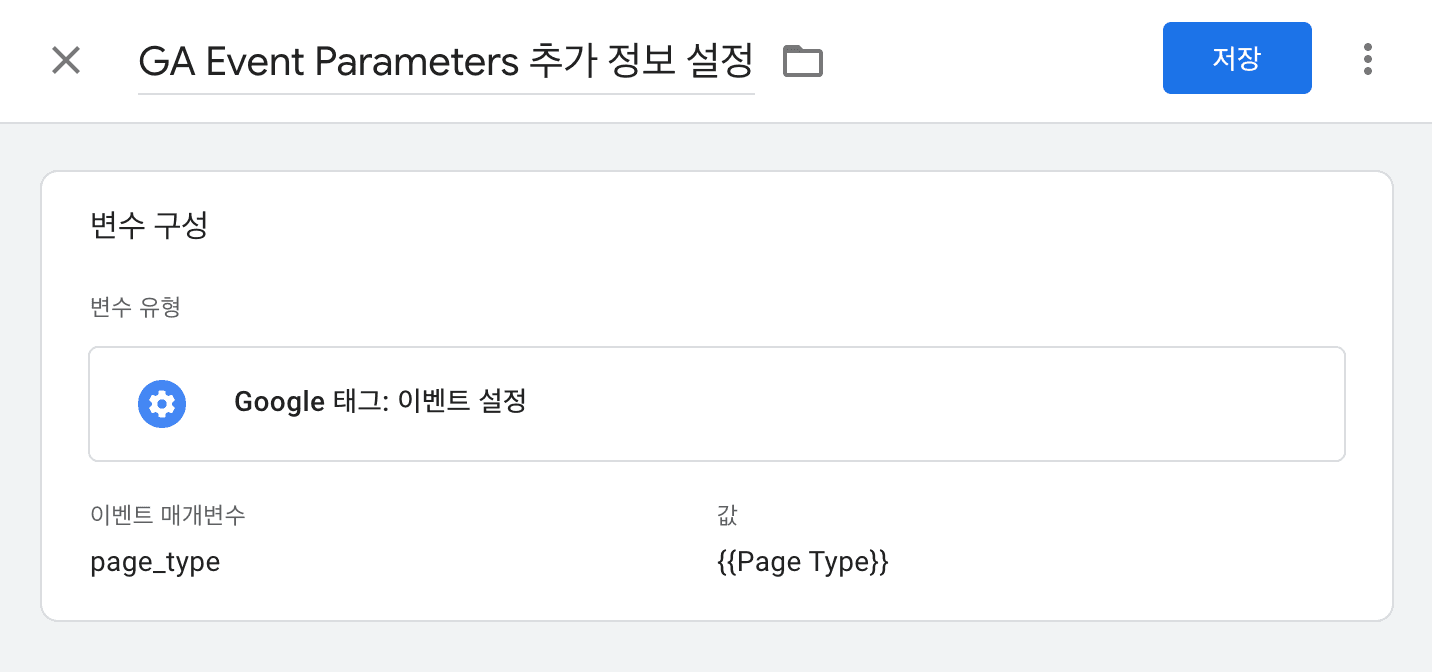Select the Google 태그: 이벤트 설정 variable type card
Viewport: 1432px width, 672px height.
tap(717, 404)
